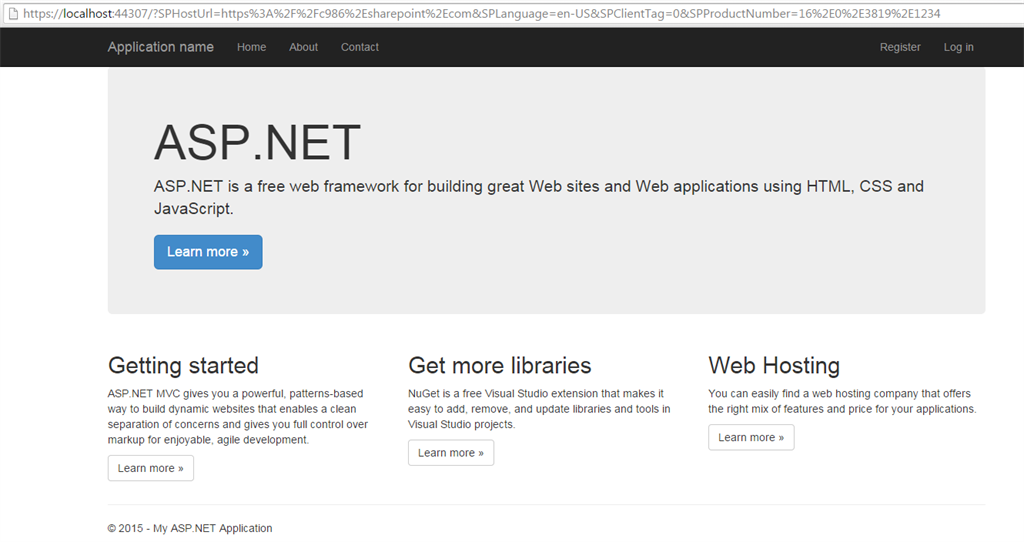This screenshot has width=1024, height=542.
Task: Click the ASP.NET free web framework description text
Action: (x=539, y=197)
